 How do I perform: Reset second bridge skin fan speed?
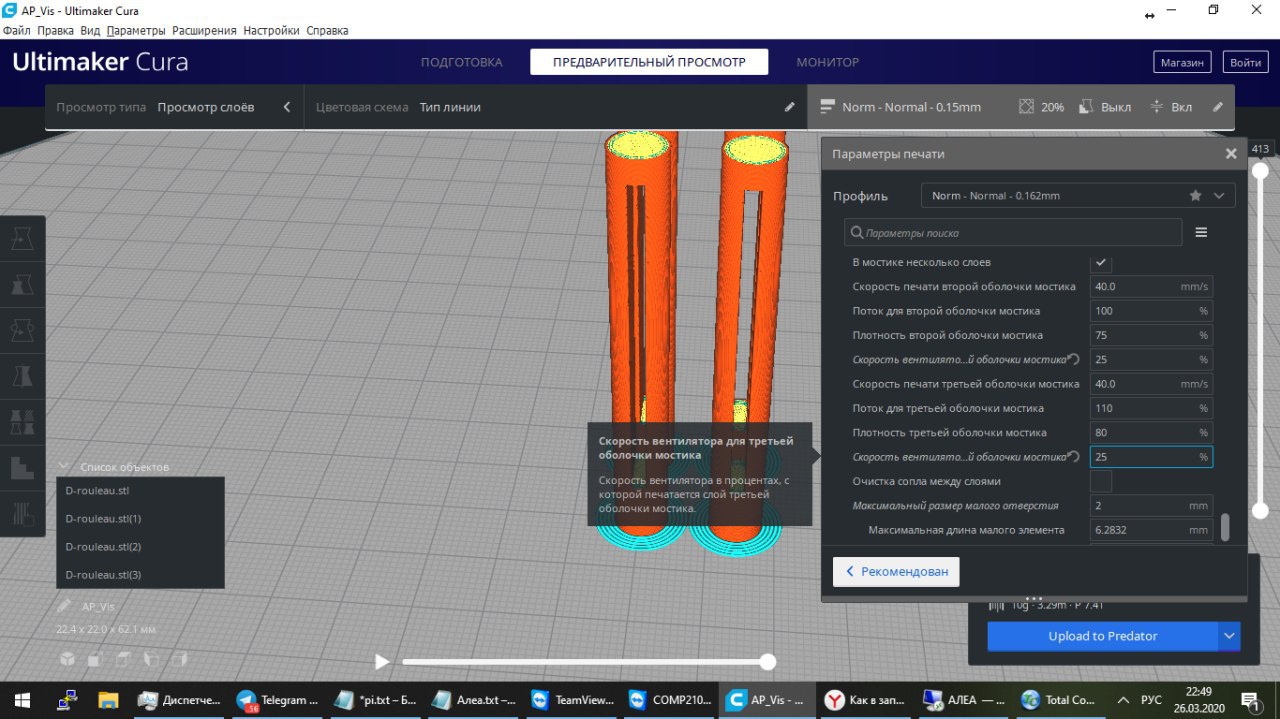[1073, 359]
